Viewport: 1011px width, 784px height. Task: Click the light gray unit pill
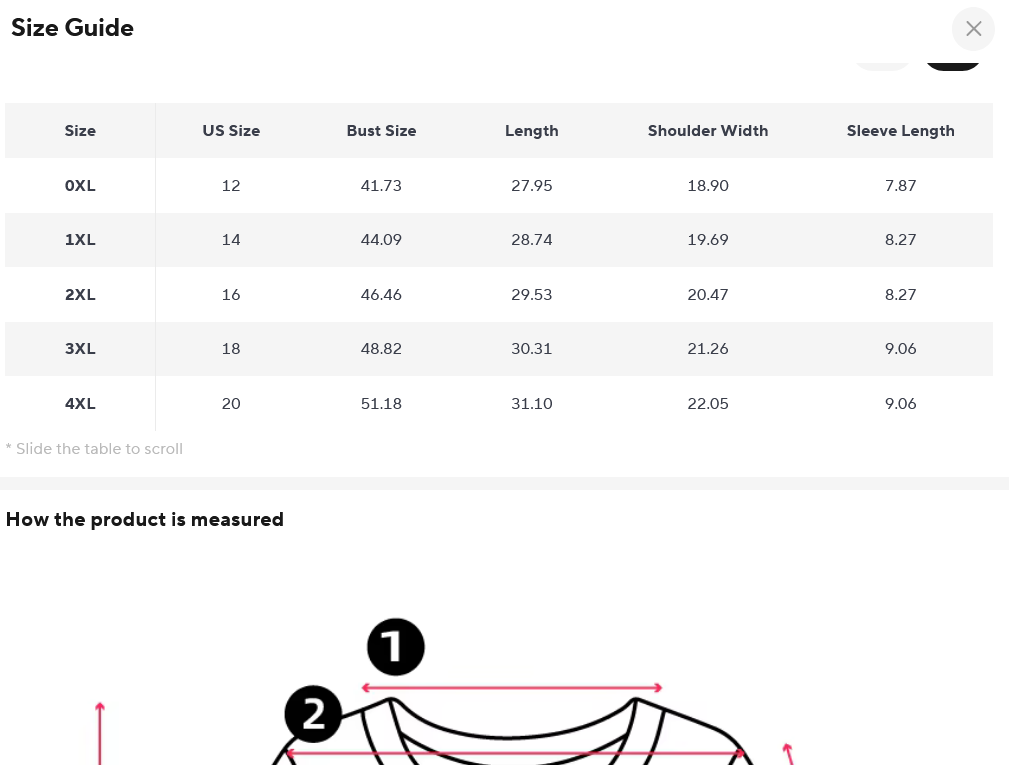[x=883, y=62]
